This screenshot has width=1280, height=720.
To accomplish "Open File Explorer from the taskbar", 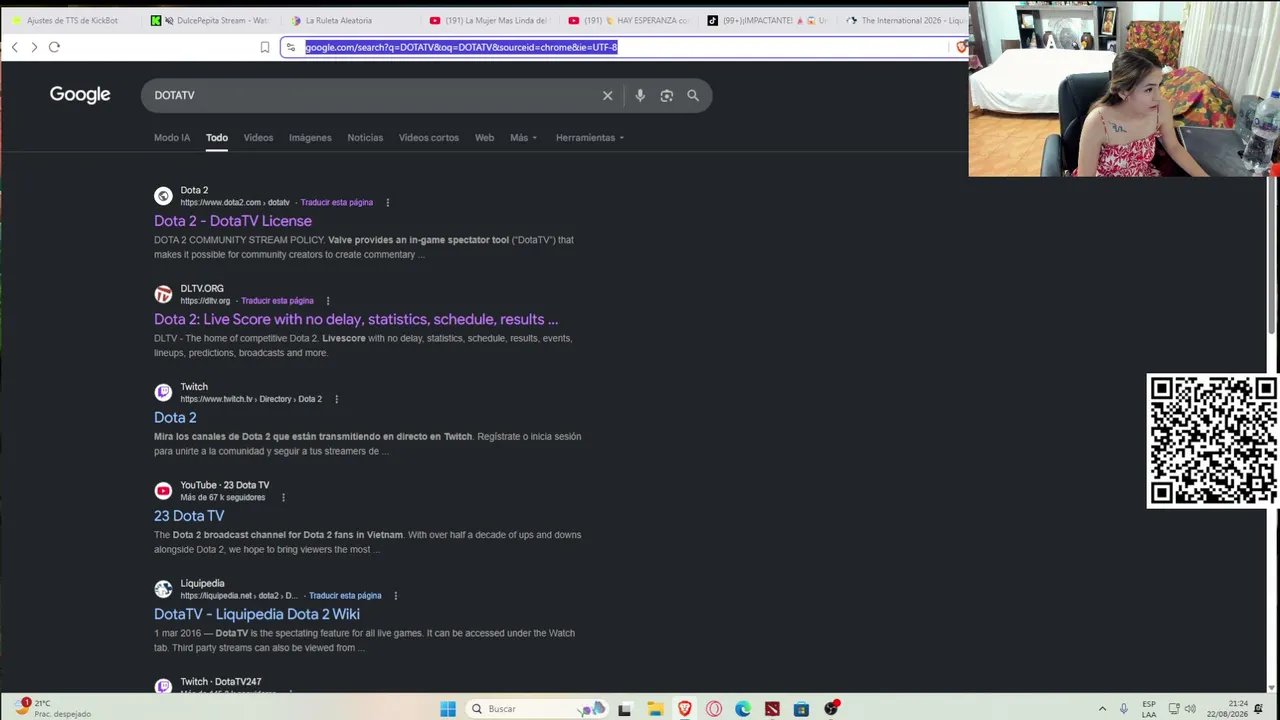I will coord(655,709).
